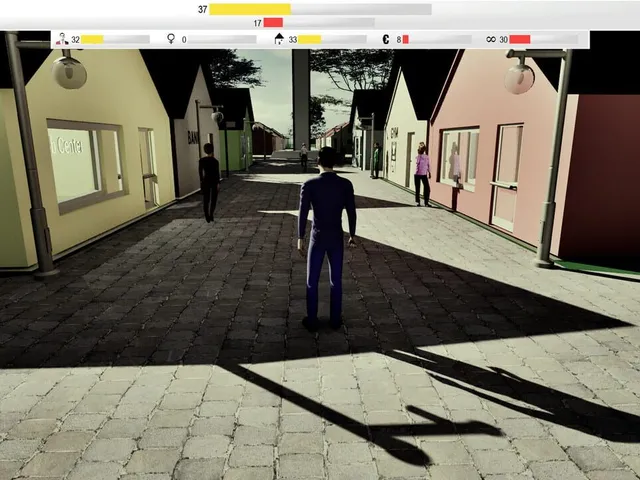Click the GYM sign on the cream building
This screenshot has height=480, width=640.
pyautogui.click(x=394, y=133)
